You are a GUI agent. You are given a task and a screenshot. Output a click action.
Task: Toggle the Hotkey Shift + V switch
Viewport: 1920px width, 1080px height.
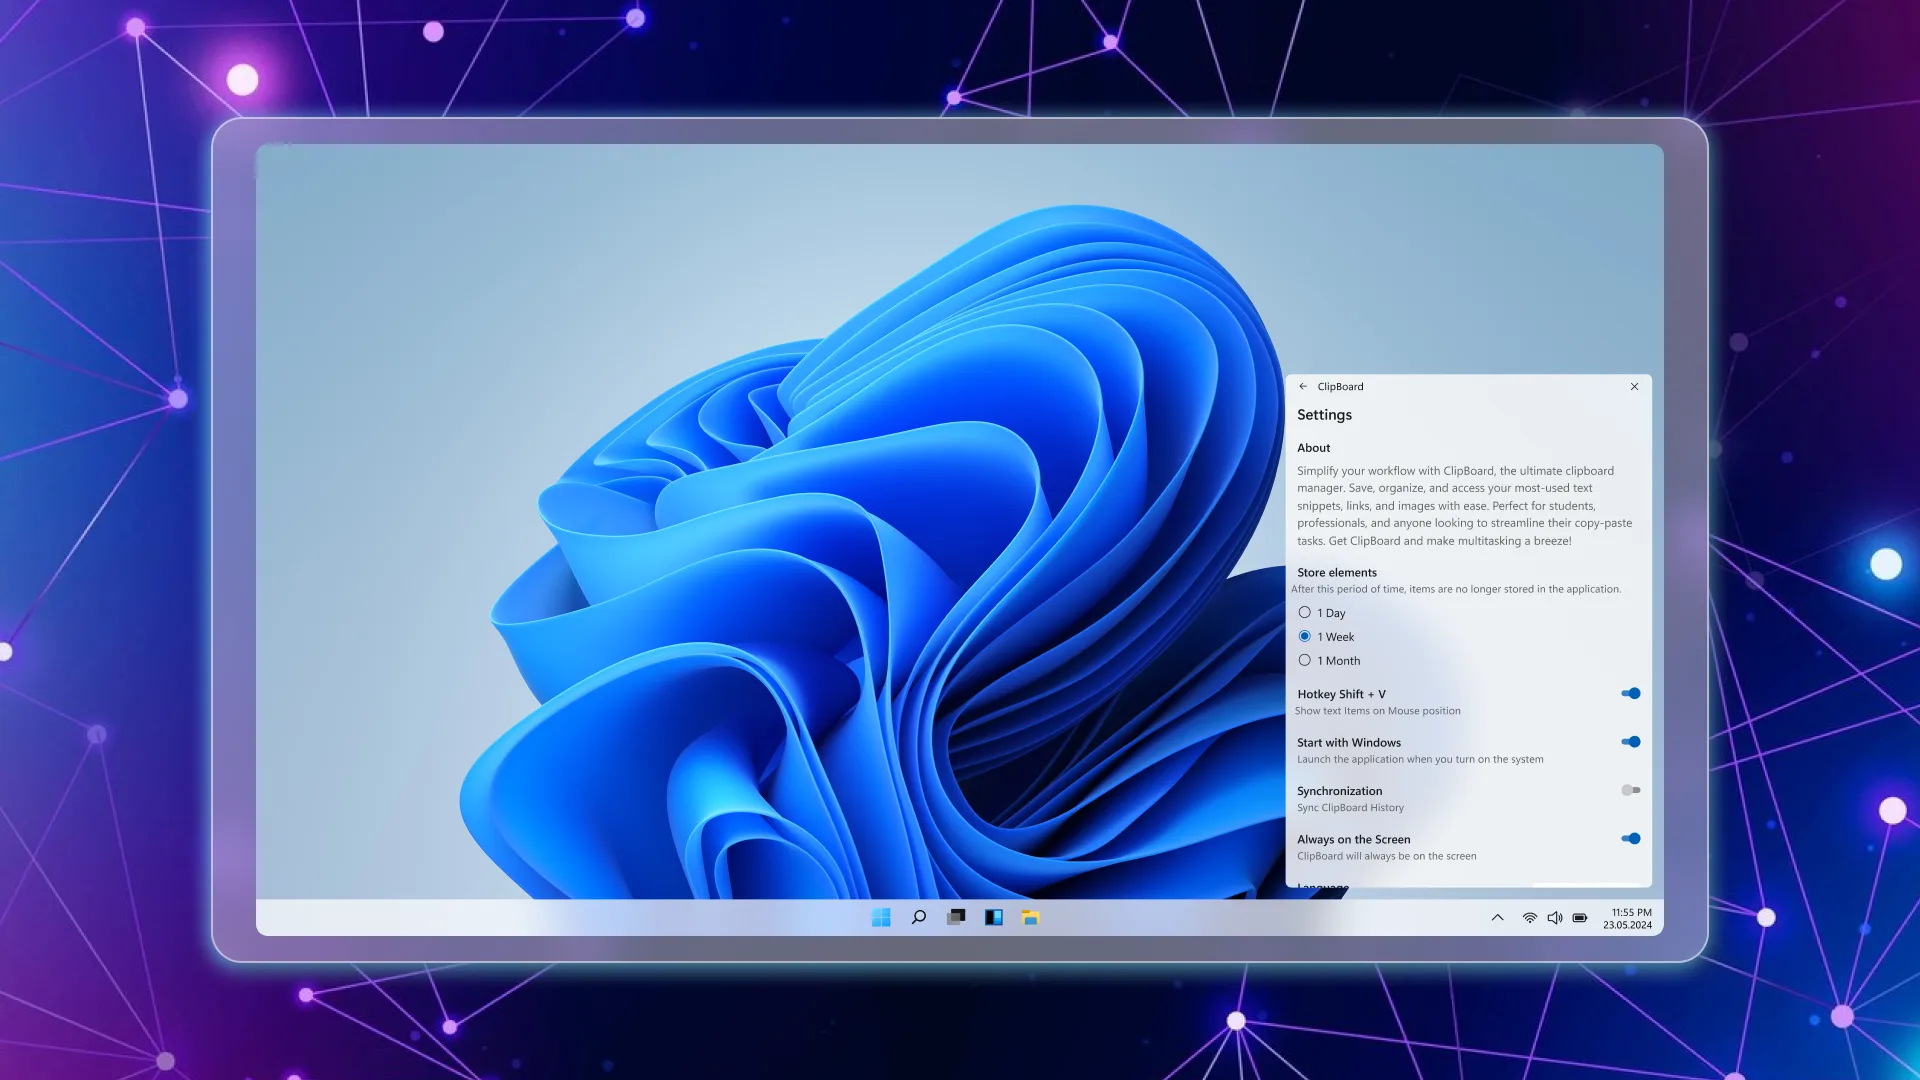click(1631, 693)
